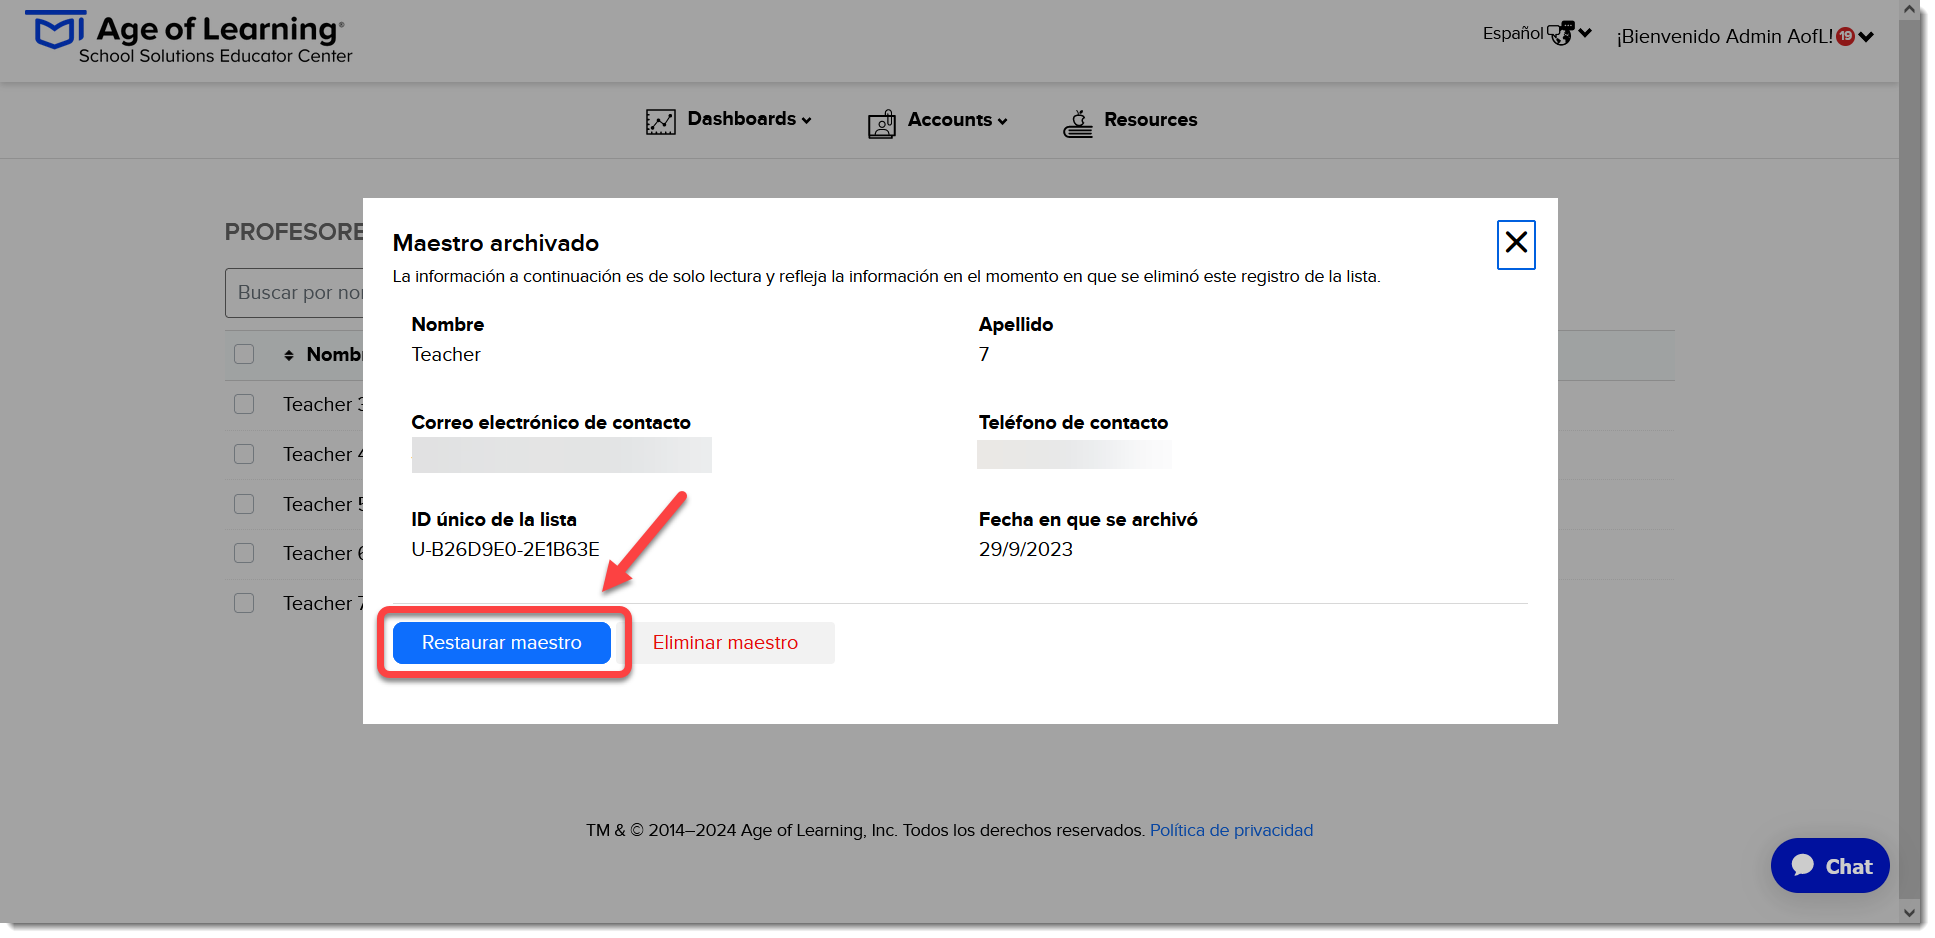This screenshot has width=1935, height=938.
Task: Click the Resources apple-on-books icon
Action: [1078, 123]
